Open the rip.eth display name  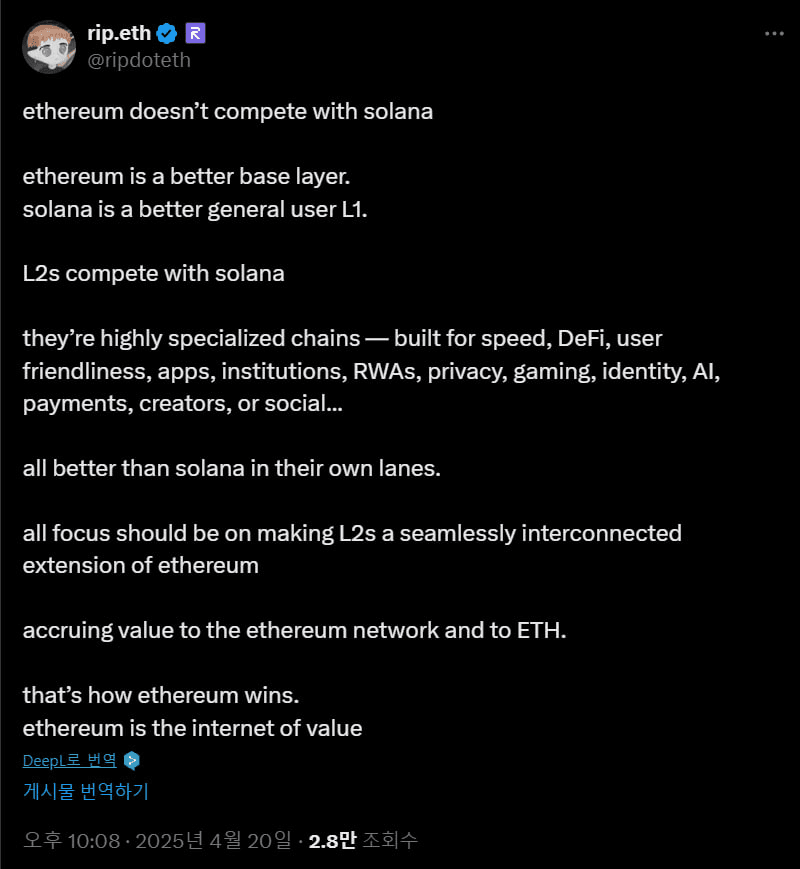coord(119,33)
